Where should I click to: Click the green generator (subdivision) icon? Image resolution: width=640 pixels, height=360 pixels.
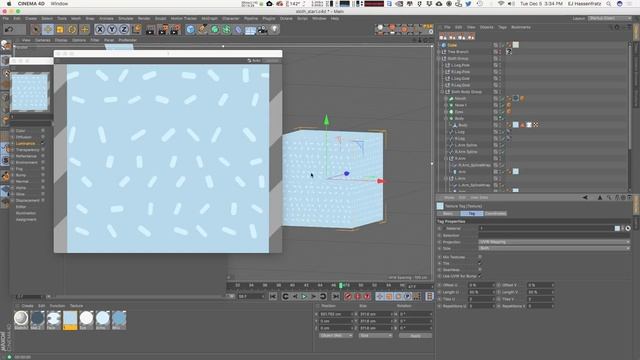coord(215,29)
